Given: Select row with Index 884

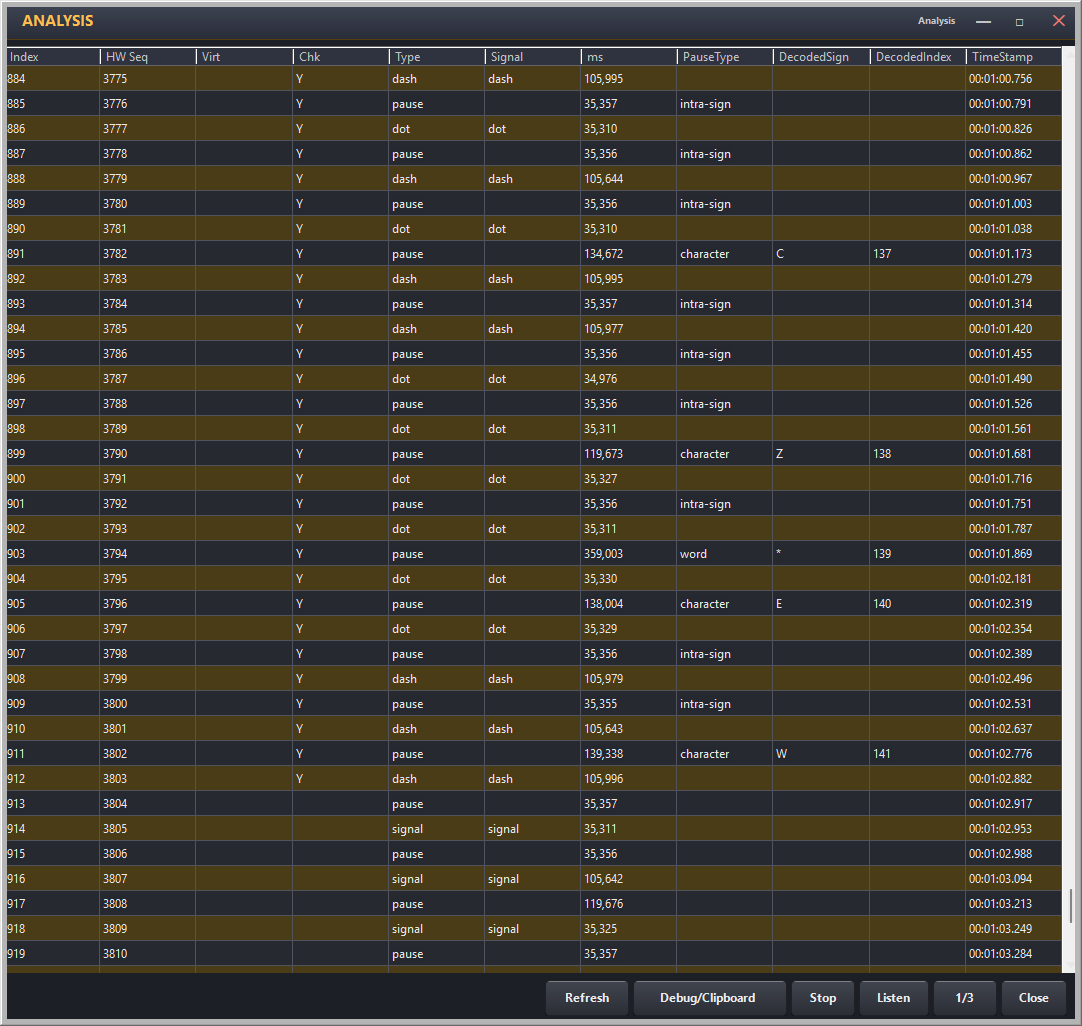Looking at the screenshot, I should tap(534, 79).
